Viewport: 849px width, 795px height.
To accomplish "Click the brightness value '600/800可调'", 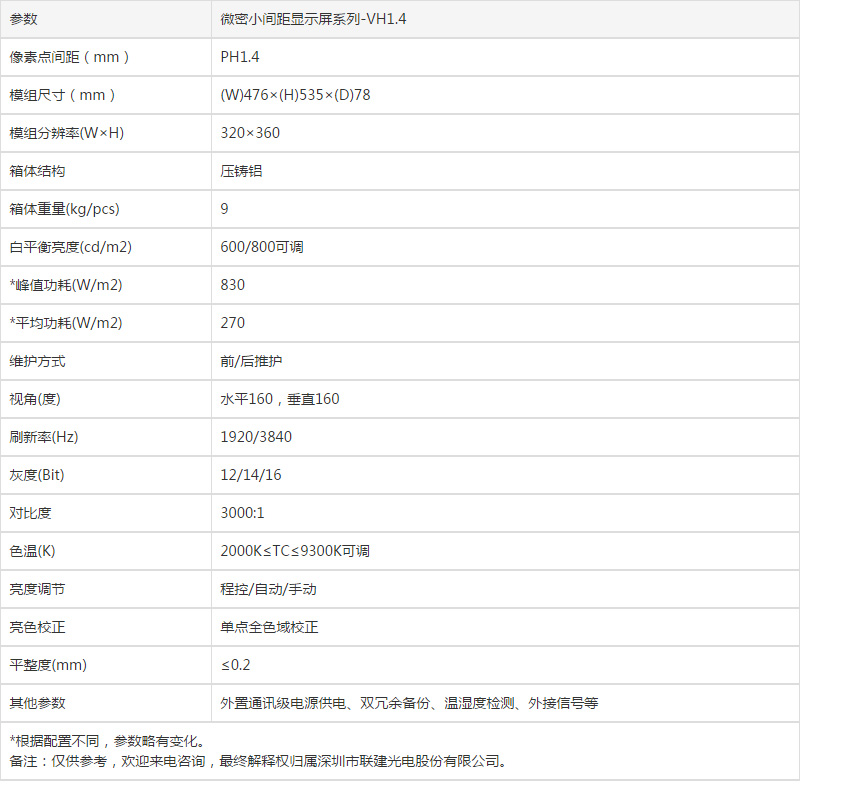I will [x=262, y=247].
